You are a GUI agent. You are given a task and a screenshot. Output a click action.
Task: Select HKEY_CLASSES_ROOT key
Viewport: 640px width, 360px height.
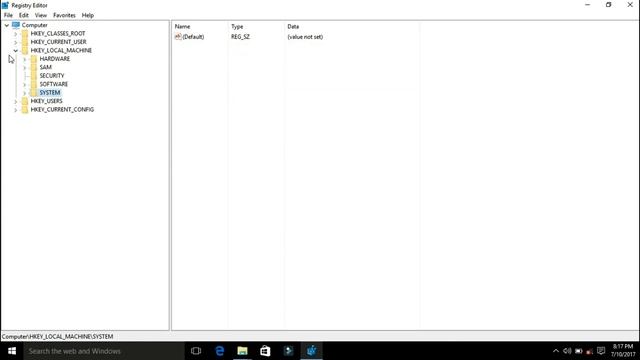pos(58,33)
